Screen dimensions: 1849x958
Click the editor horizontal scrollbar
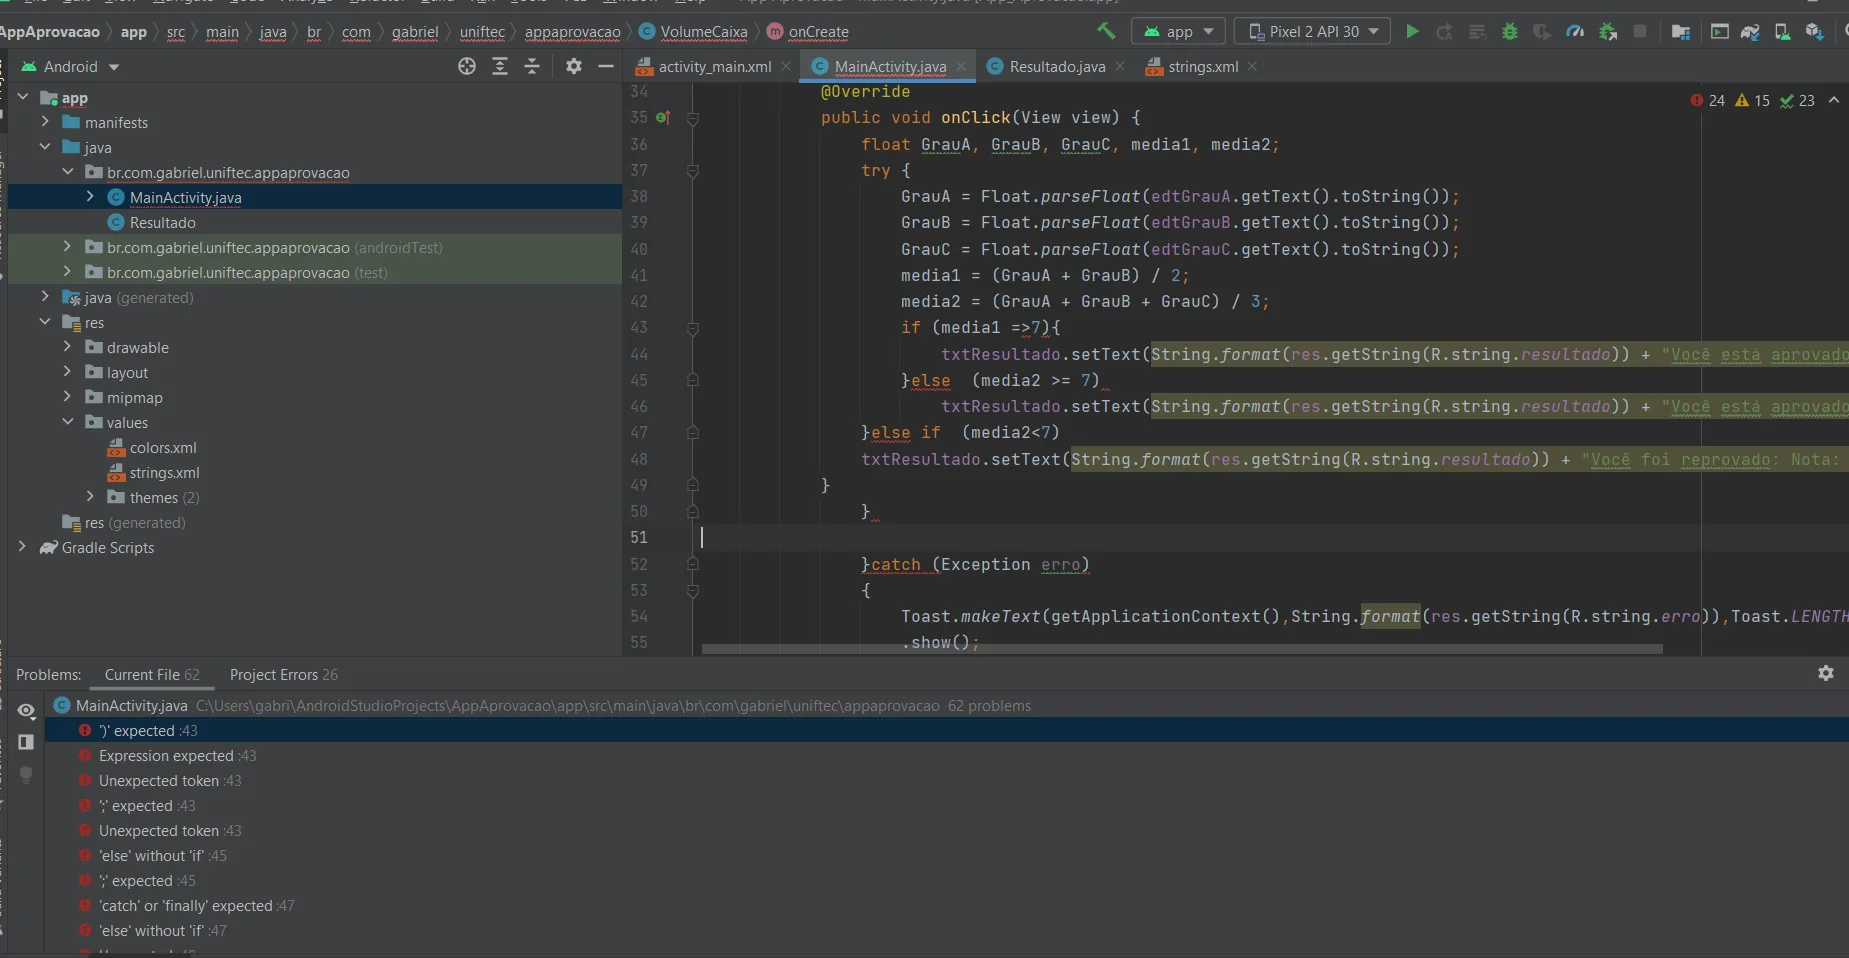[x=1180, y=649]
